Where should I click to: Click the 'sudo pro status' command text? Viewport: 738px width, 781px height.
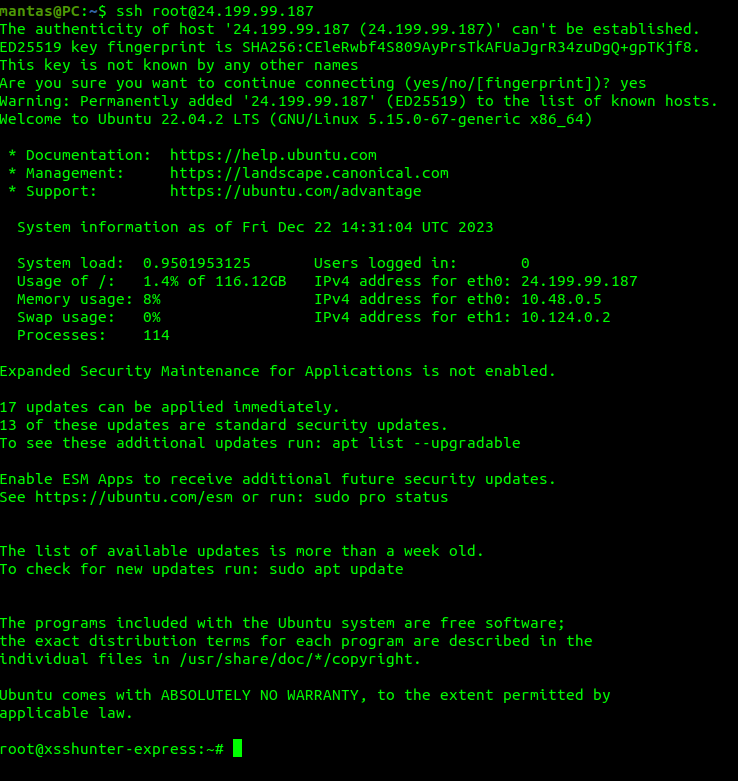click(x=381, y=497)
